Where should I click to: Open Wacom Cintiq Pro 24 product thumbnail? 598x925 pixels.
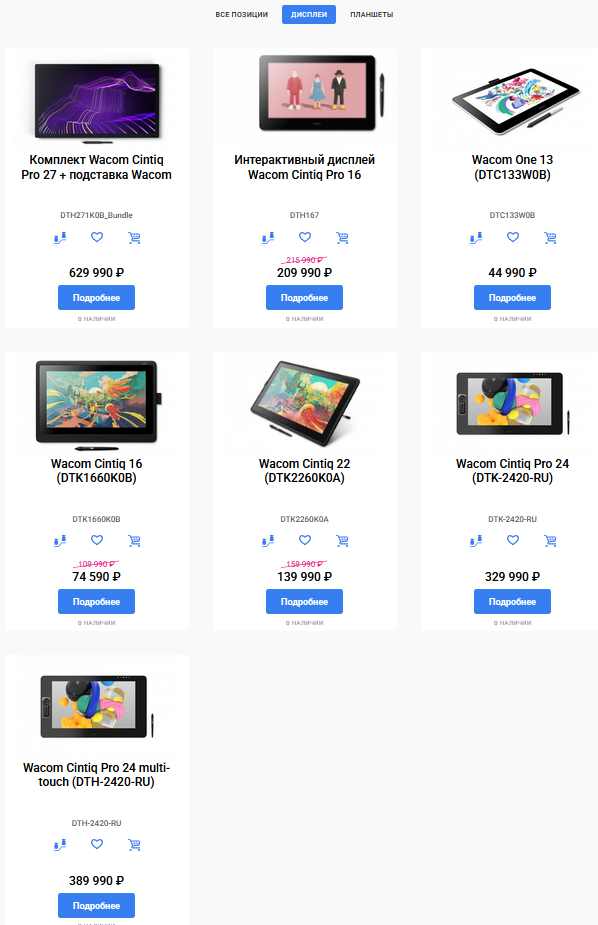coord(512,404)
